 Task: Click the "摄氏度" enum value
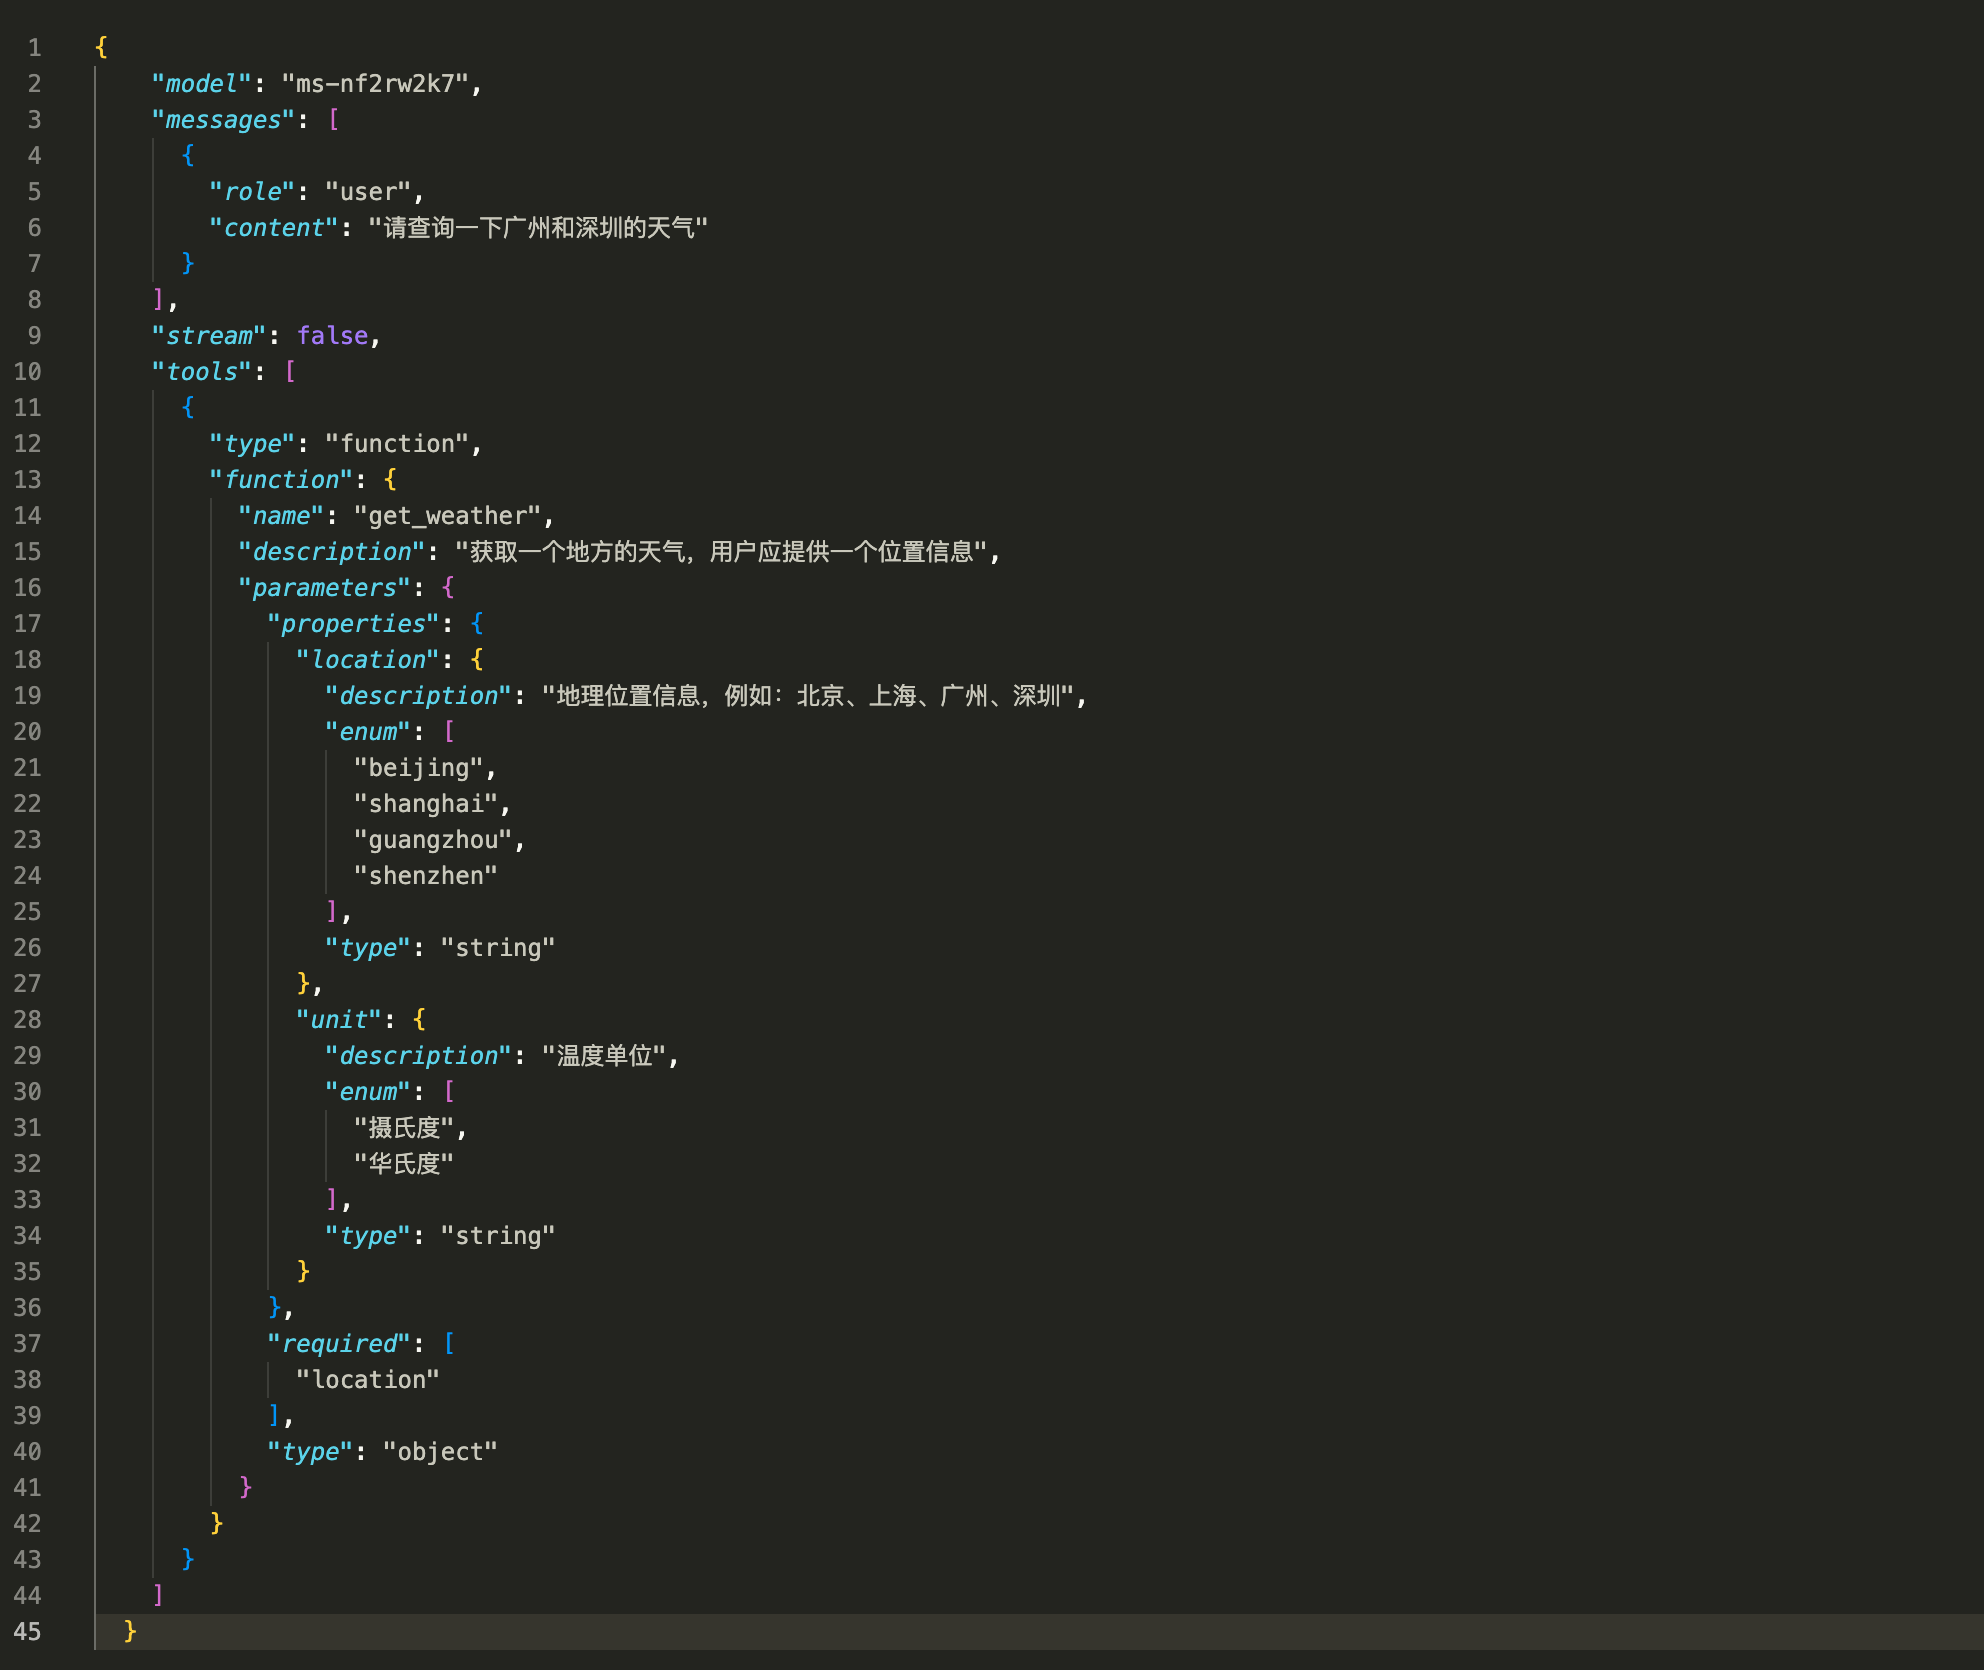(x=404, y=1128)
